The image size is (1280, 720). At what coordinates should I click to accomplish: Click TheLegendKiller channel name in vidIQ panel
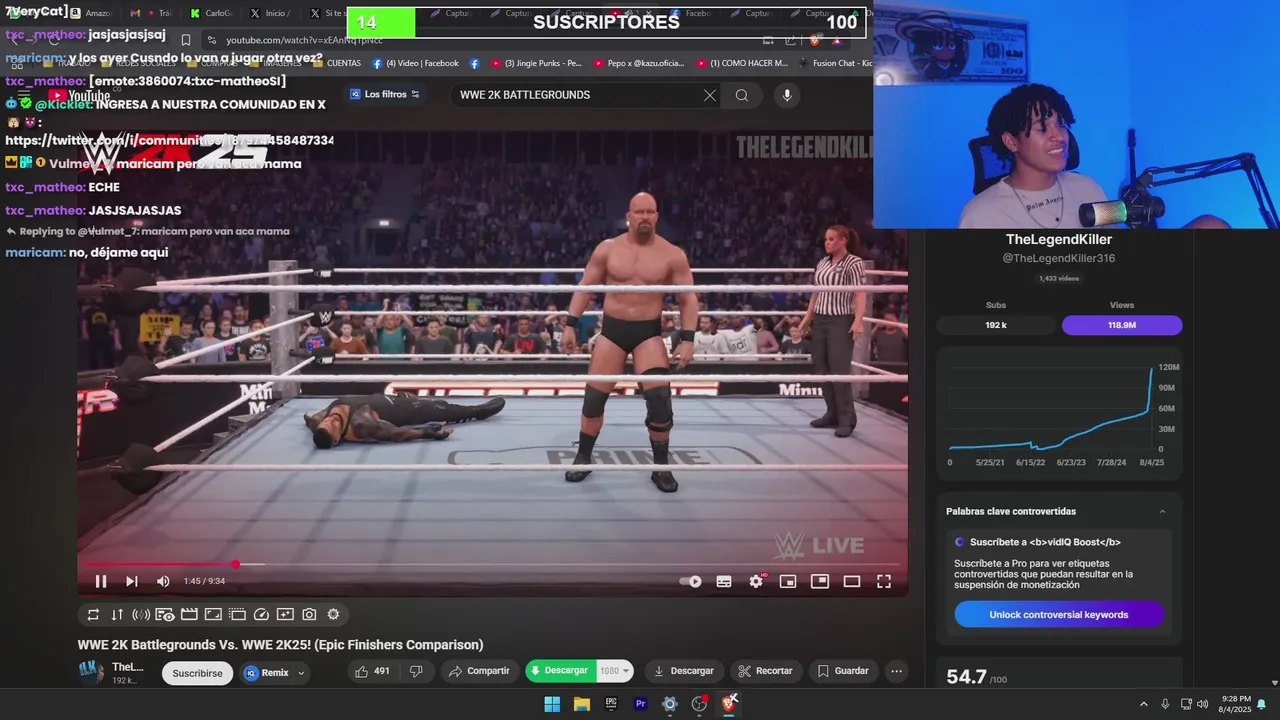coord(1059,240)
